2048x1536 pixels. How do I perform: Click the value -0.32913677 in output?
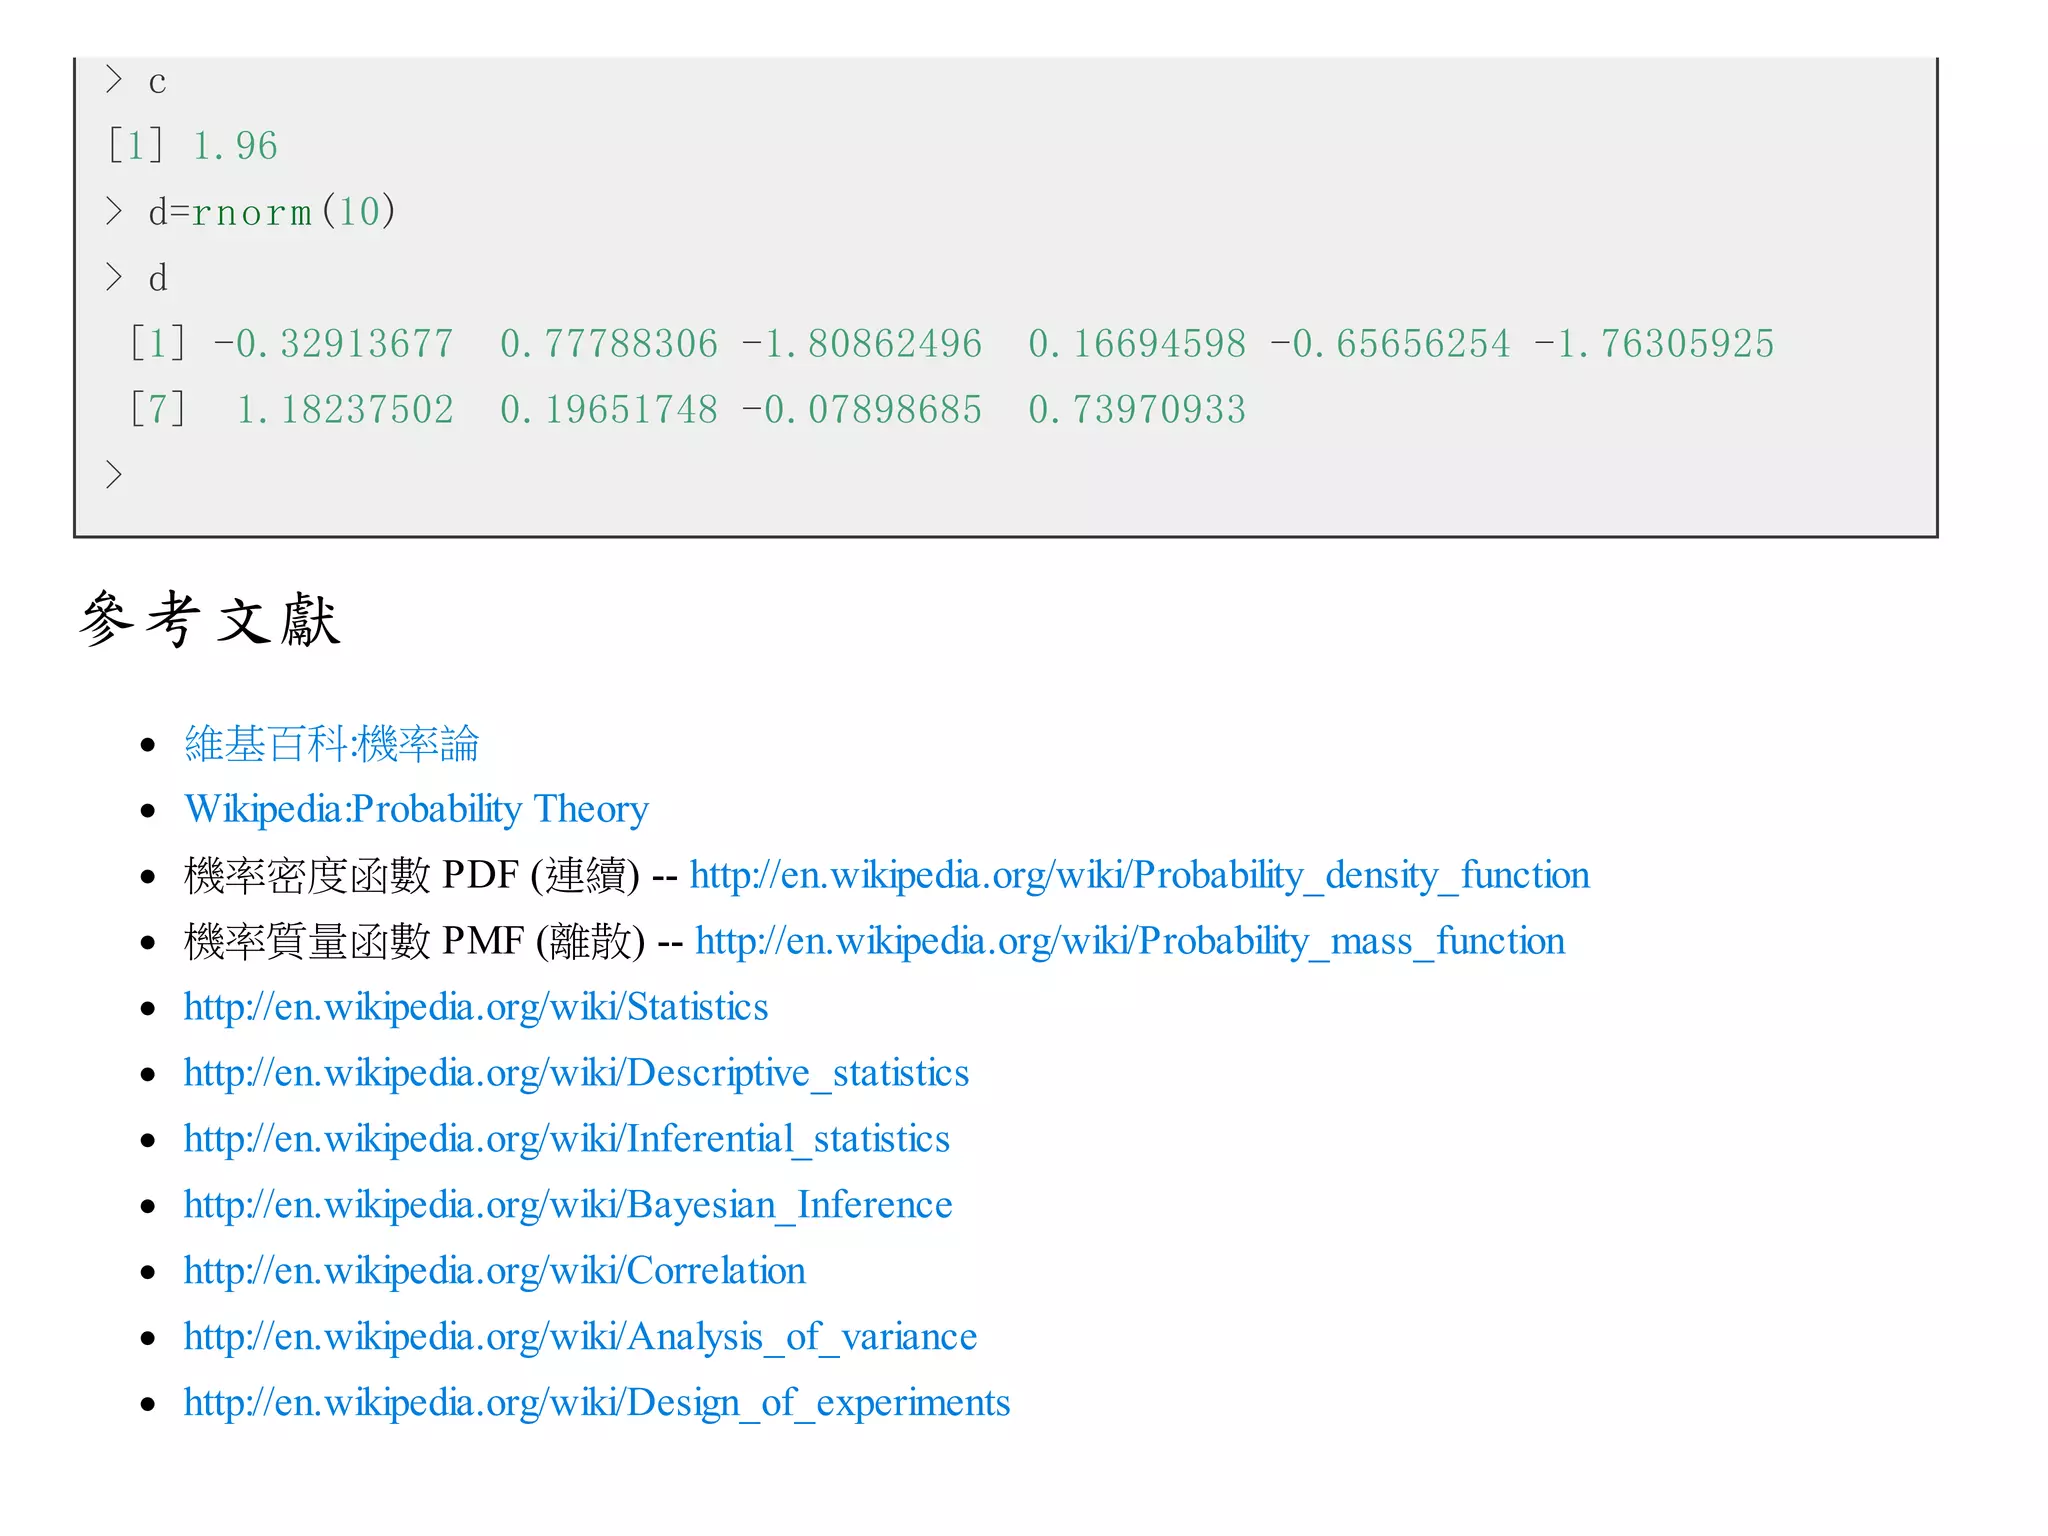coord(334,344)
